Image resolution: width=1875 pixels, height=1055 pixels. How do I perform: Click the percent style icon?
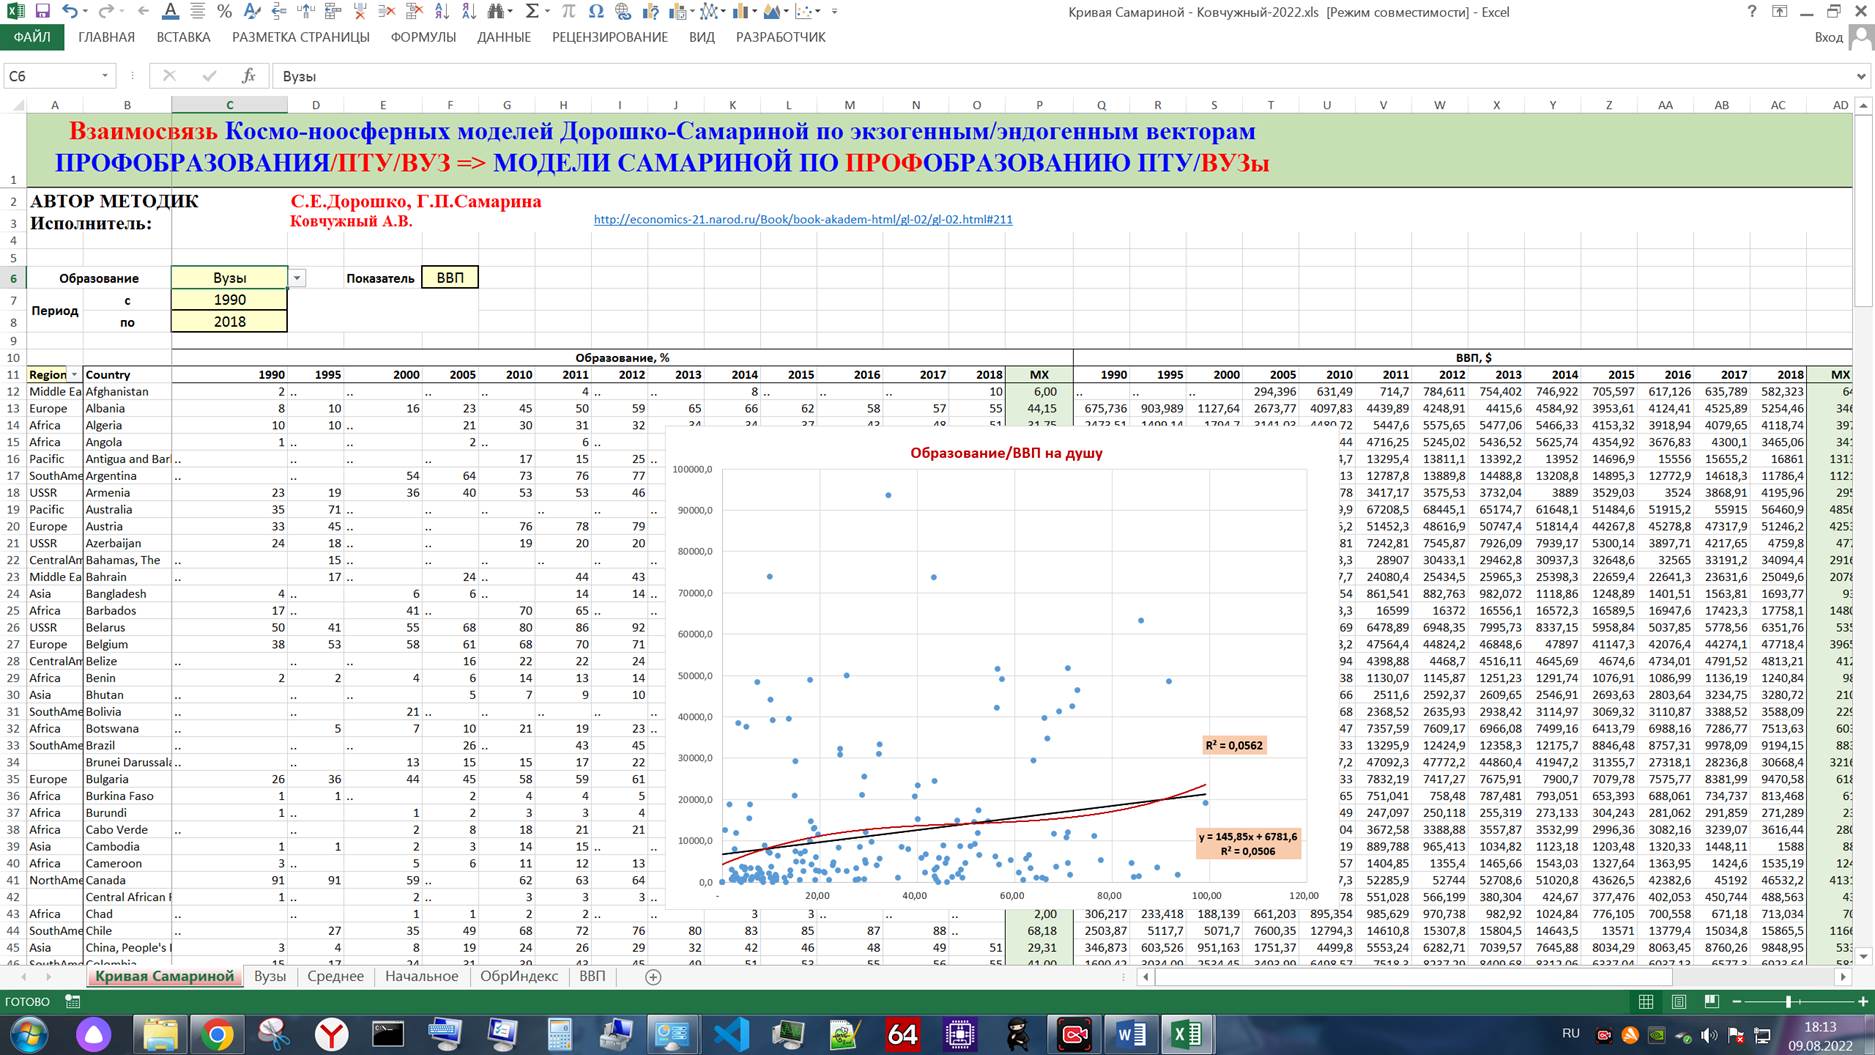coord(224,12)
